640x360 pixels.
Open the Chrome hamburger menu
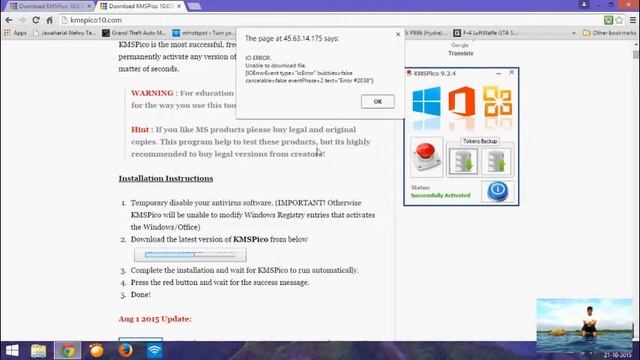[633, 20]
